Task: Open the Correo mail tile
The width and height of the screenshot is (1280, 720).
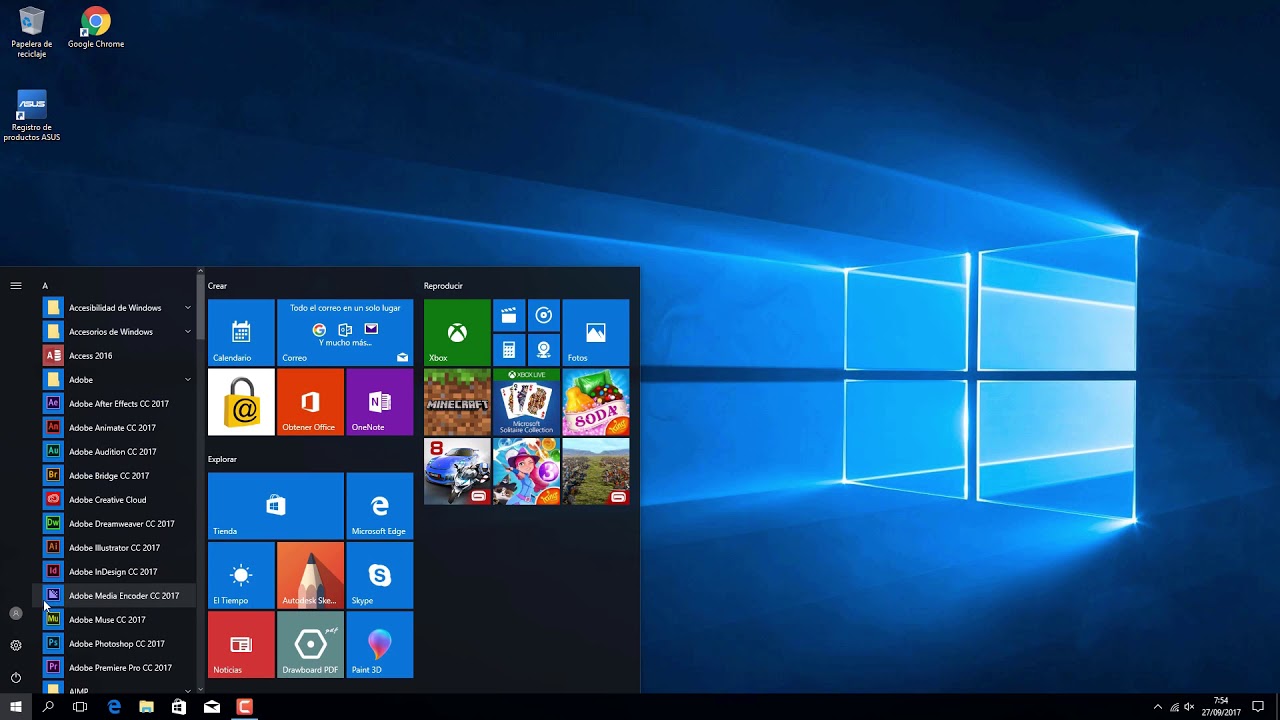Action: pos(345,332)
